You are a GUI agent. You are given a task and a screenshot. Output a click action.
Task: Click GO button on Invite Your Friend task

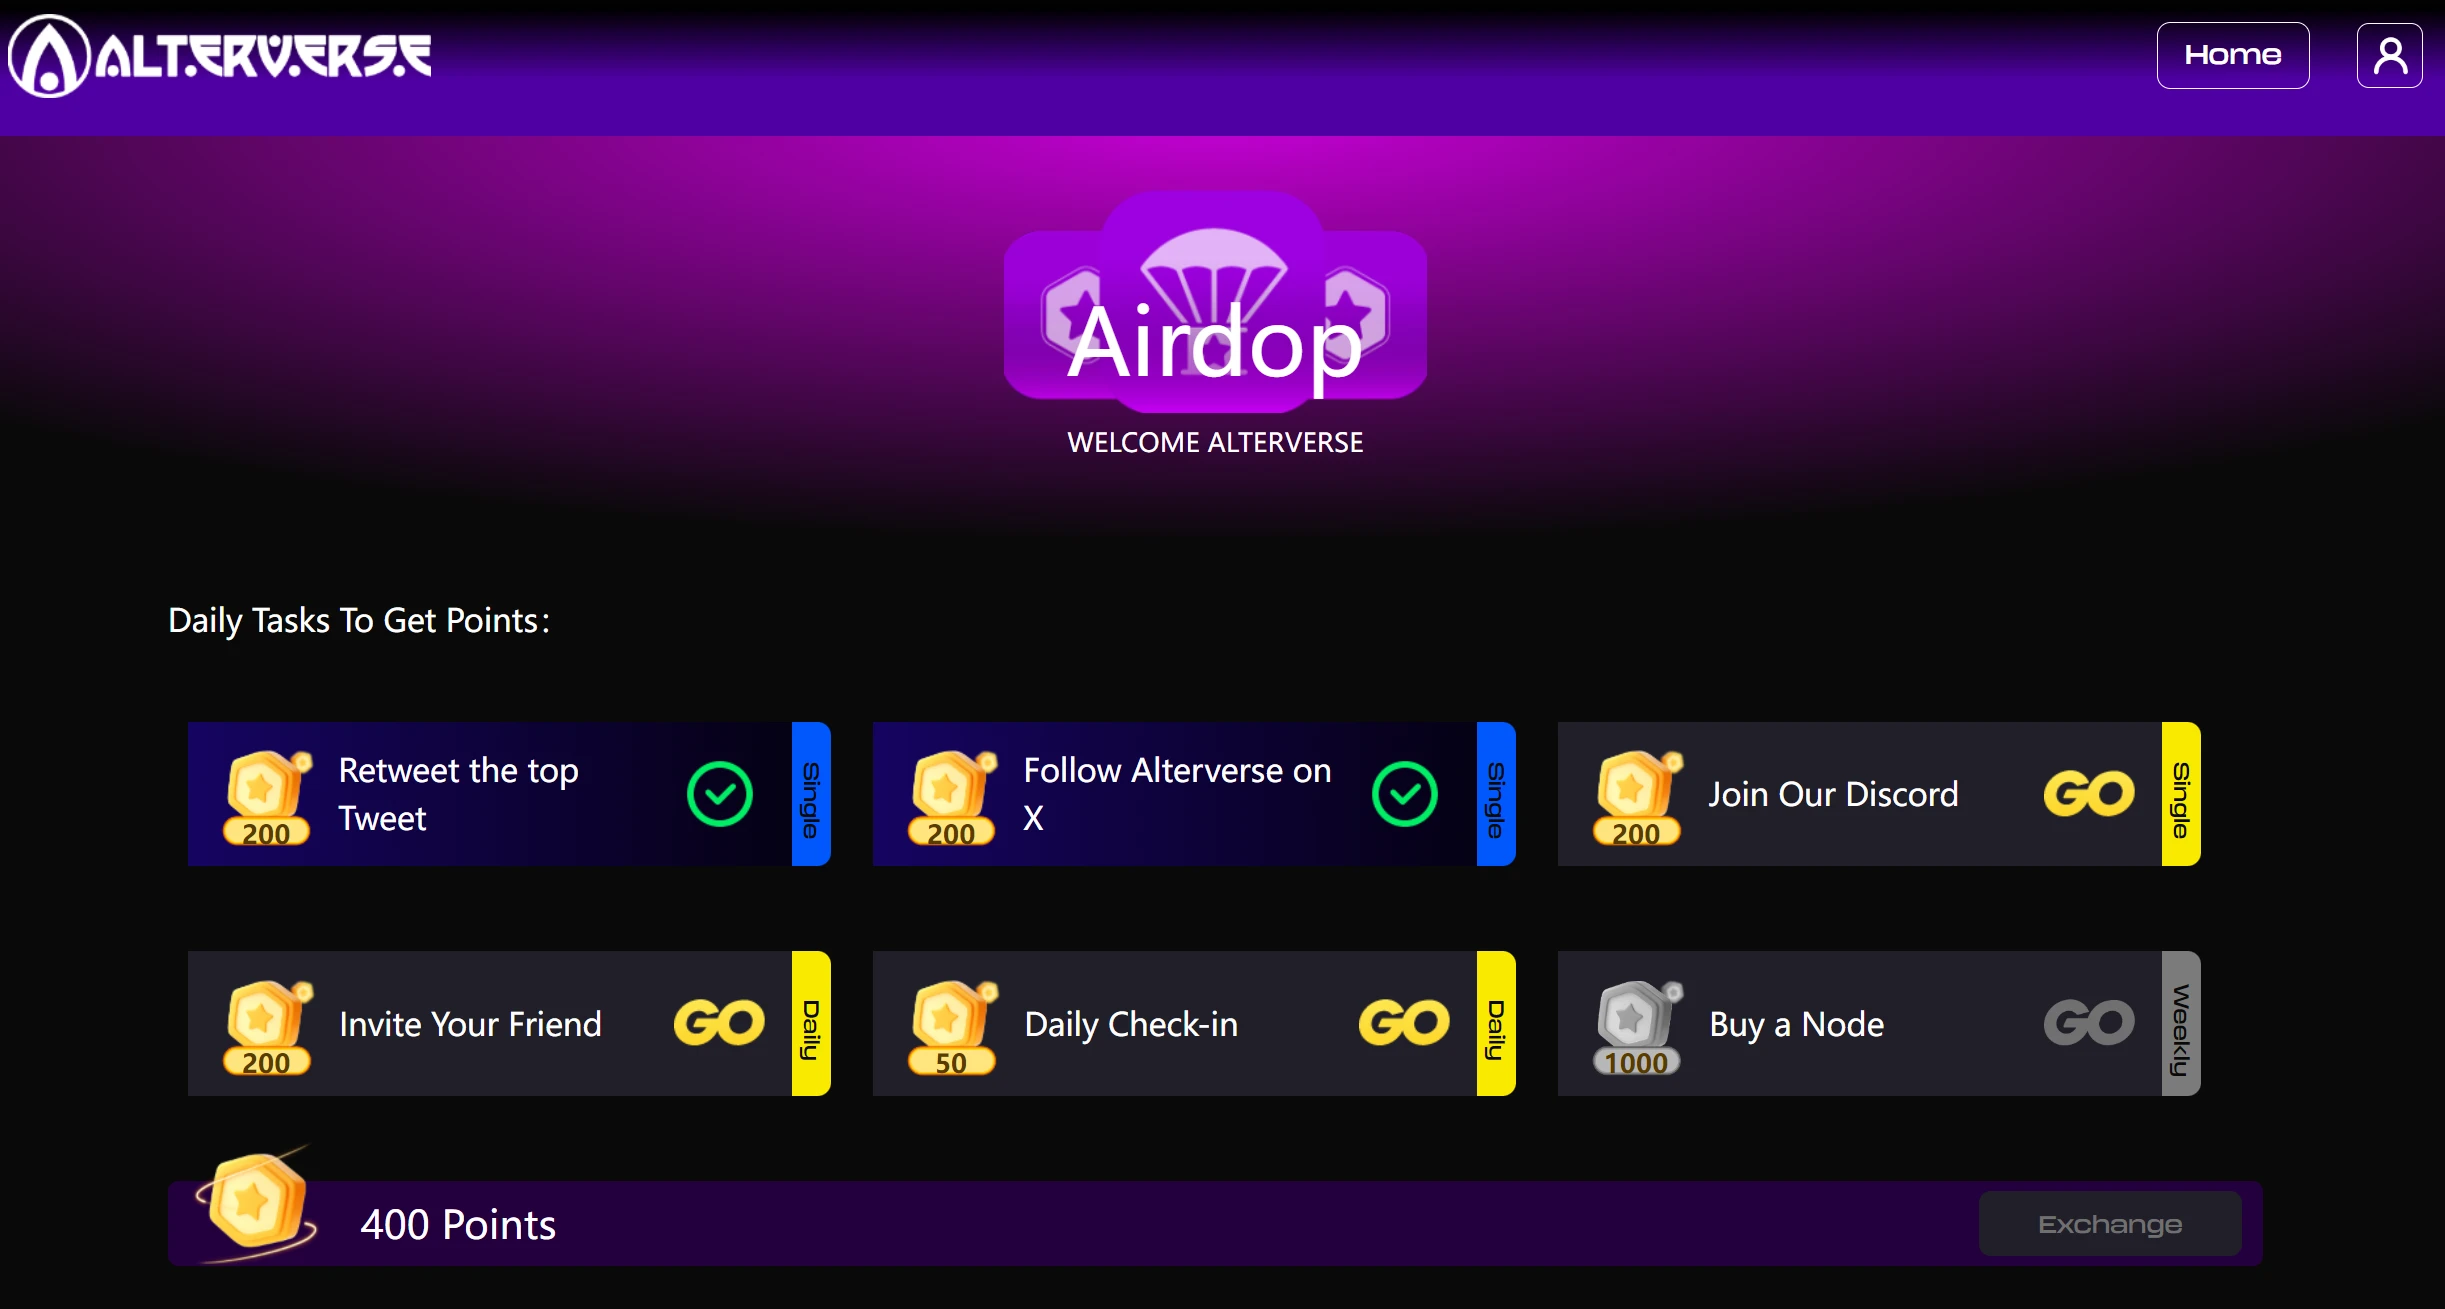pos(716,1021)
